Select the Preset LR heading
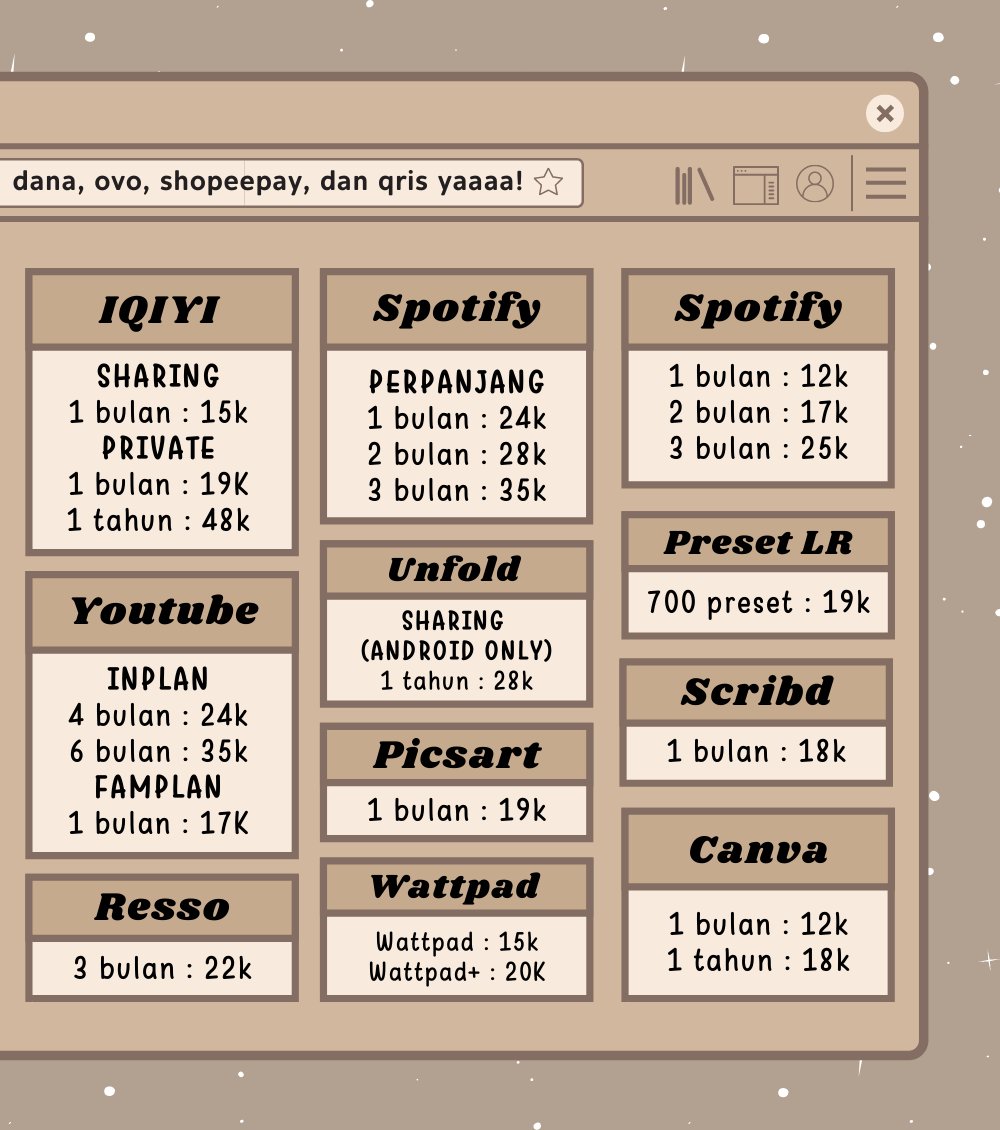Viewport: 1000px width, 1130px height. coord(758,543)
